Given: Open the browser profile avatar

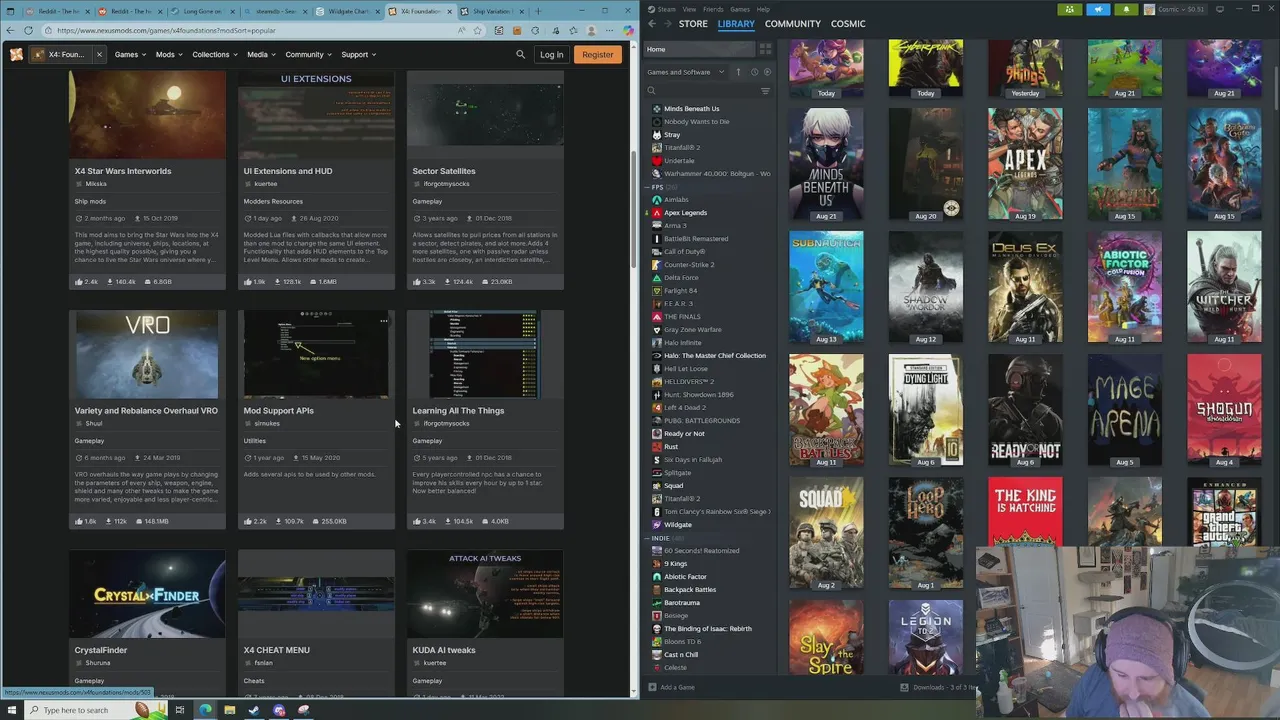Looking at the screenshot, I should pos(592,30).
